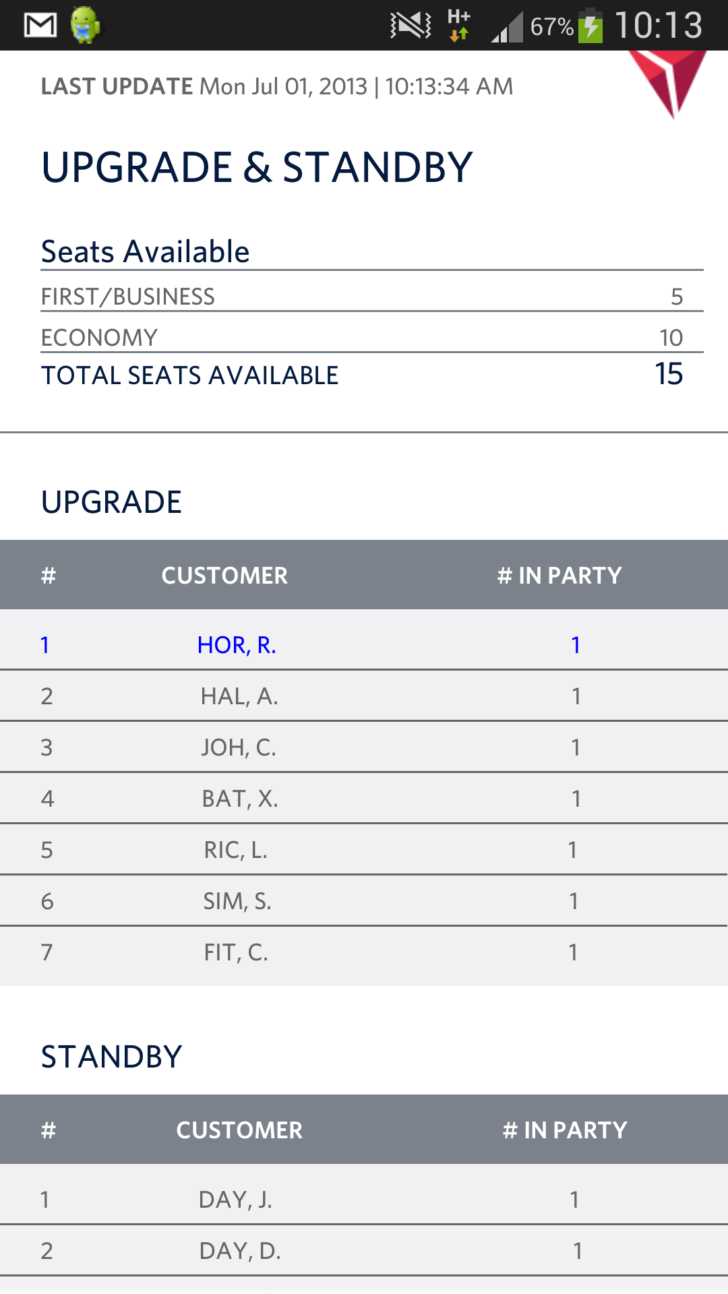Open the Gmail notification icon

tap(40, 25)
